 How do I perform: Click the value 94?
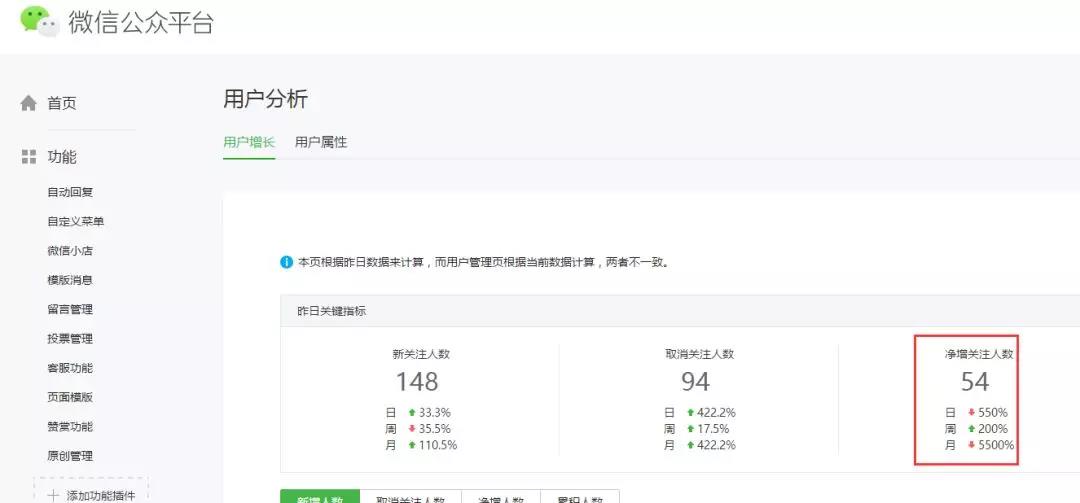pos(696,381)
